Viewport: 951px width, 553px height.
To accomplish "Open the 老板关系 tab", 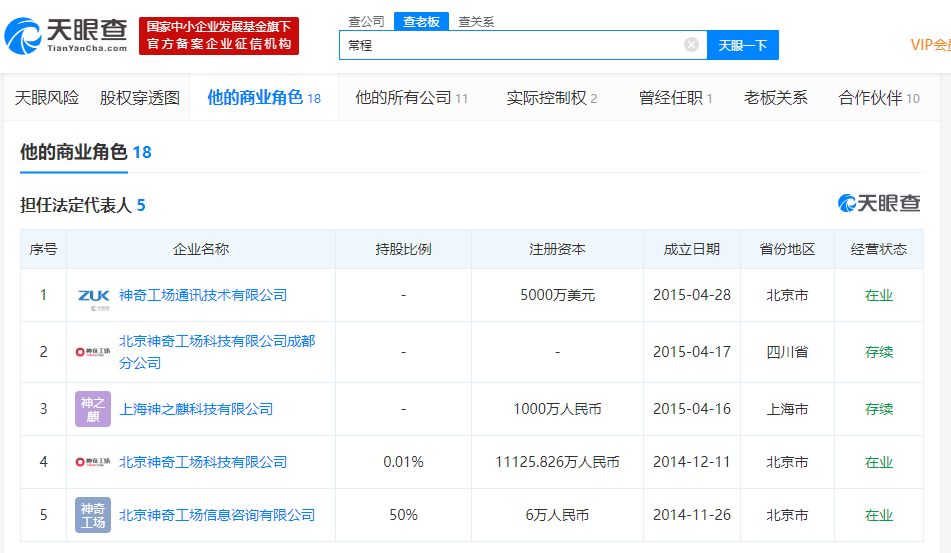I will [776, 98].
